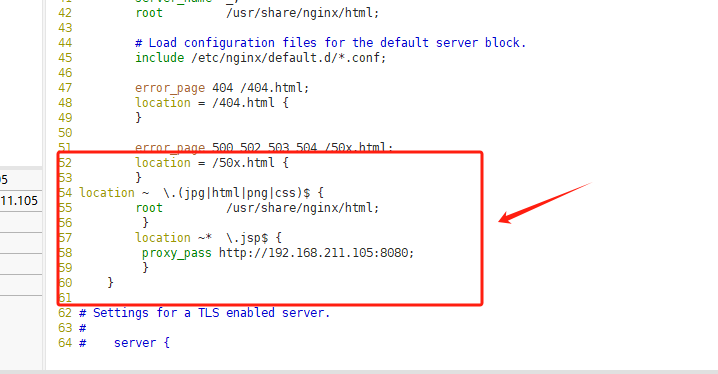Viewport: 718px width, 374px height.
Task: Click line number 48 in the gutter
Action: click(65, 103)
